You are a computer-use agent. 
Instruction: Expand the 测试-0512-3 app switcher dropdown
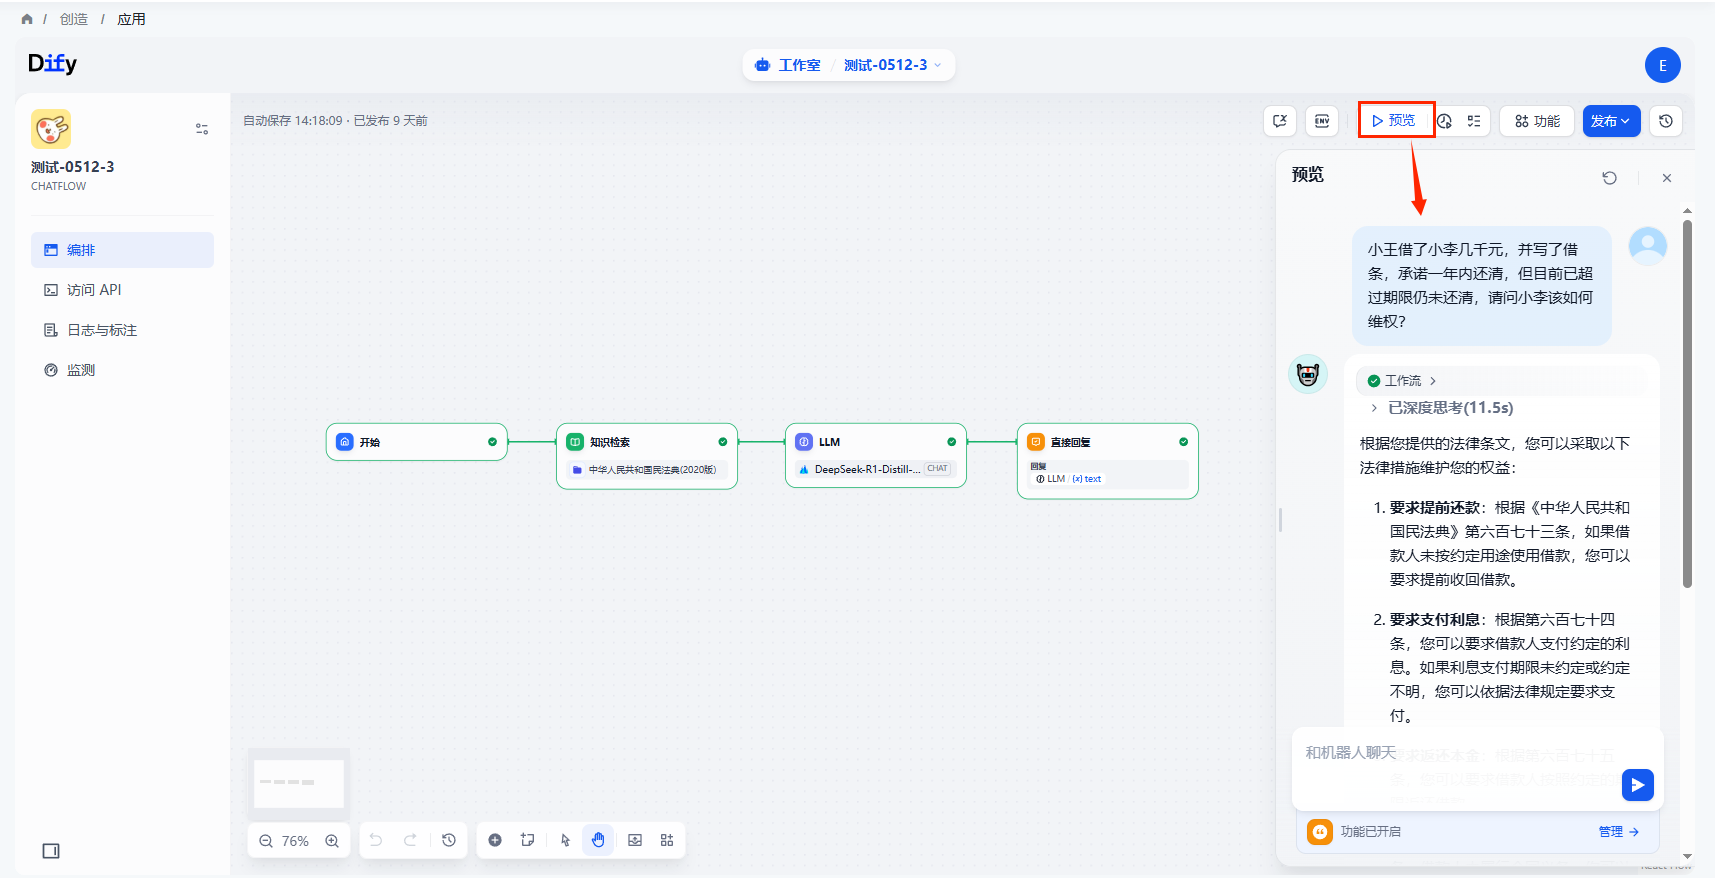point(892,65)
